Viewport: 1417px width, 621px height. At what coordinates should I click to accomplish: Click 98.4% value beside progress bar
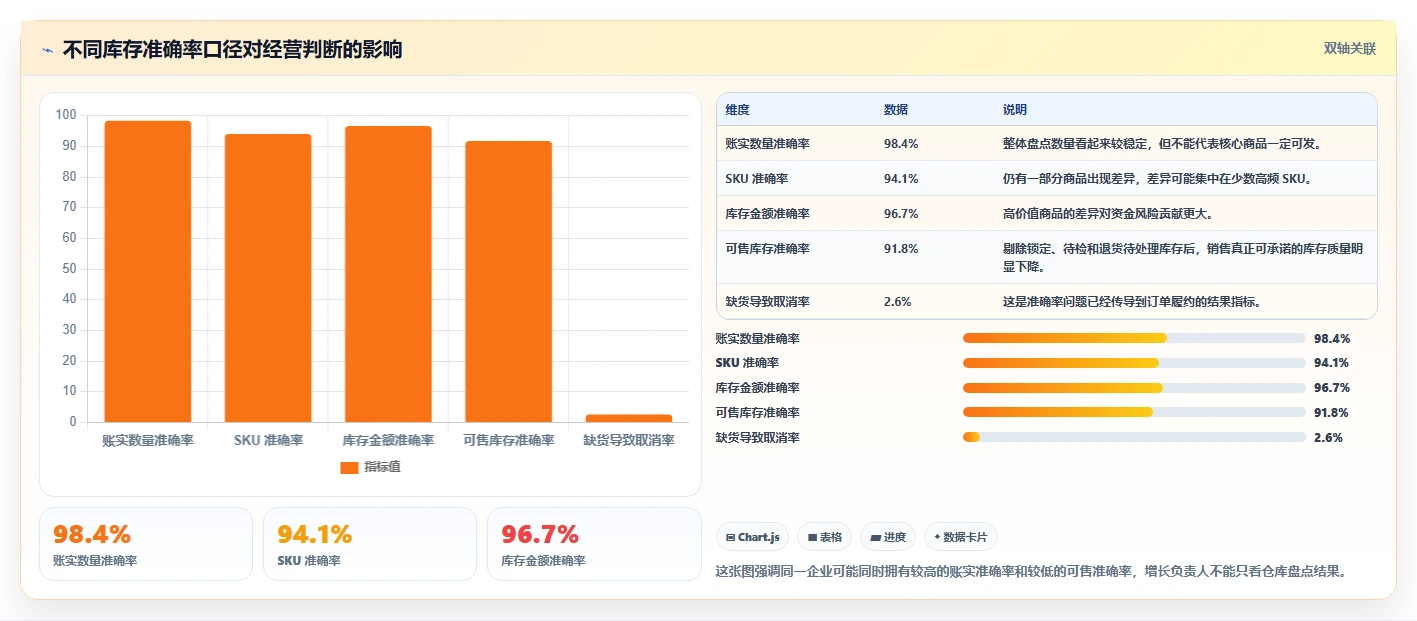click(1332, 338)
